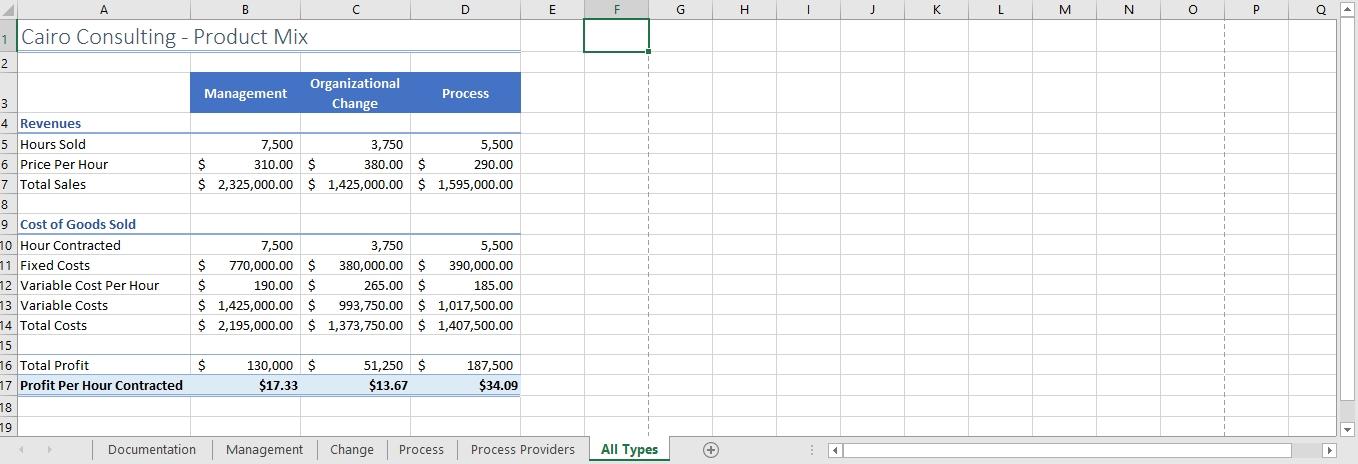Select column K header
This screenshot has height=464, width=1358.
point(936,9)
